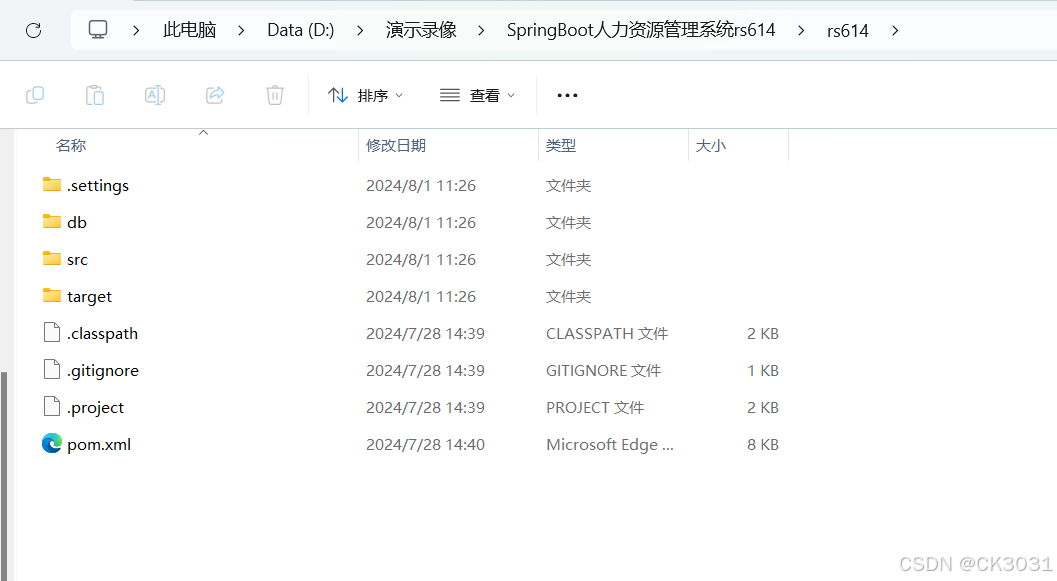Viewport: 1057px width, 581px height.
Task: Expand chevron after 演示录像 breadcrumb
Action: pyautogui.click(x=481, y=30)
